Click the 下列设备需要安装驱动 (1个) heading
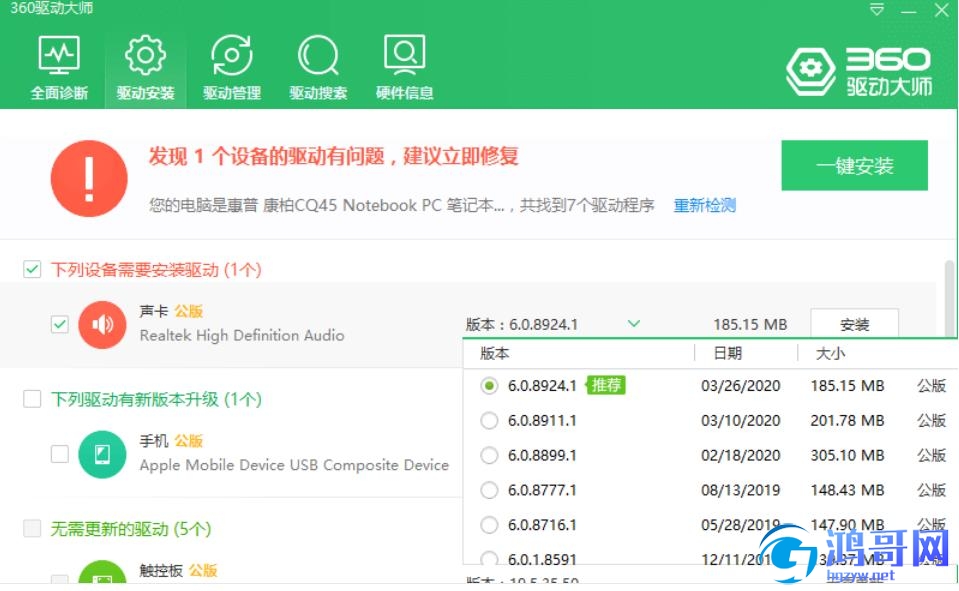This screenshot has width=959, height=591. point(156,270)
